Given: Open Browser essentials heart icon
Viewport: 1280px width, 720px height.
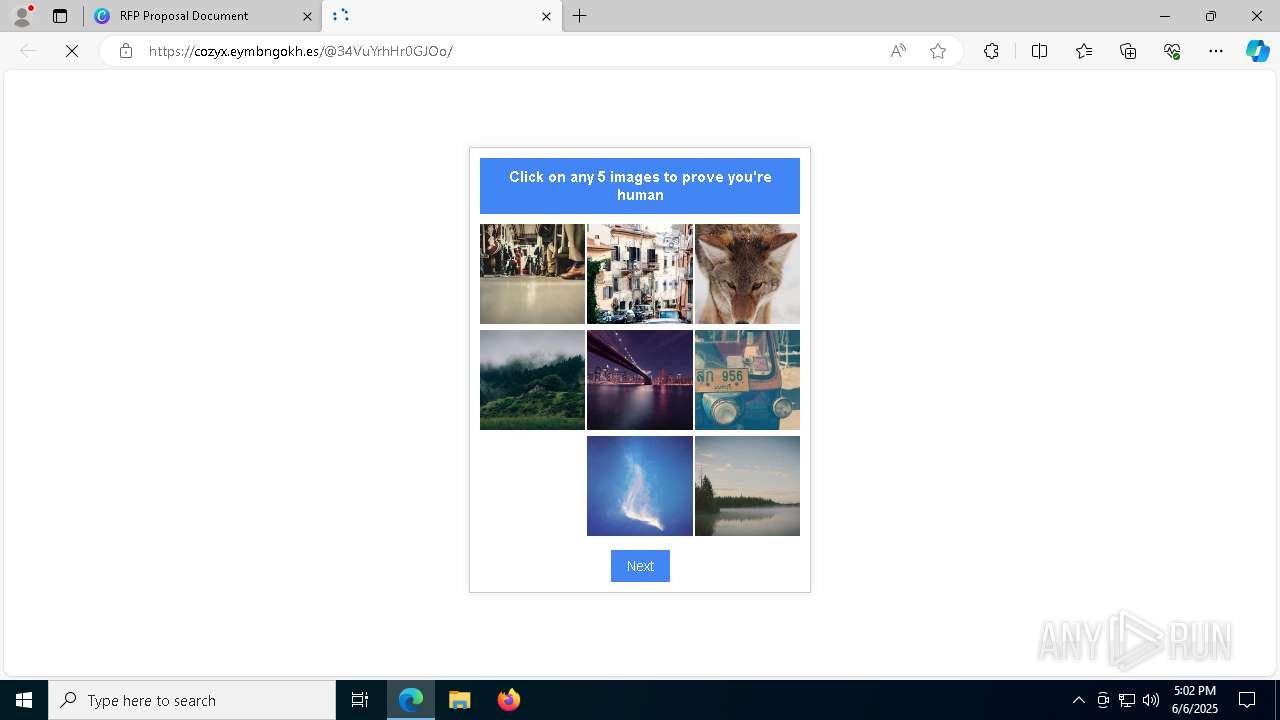Looking at the screenshot, I should point(1172,51).
